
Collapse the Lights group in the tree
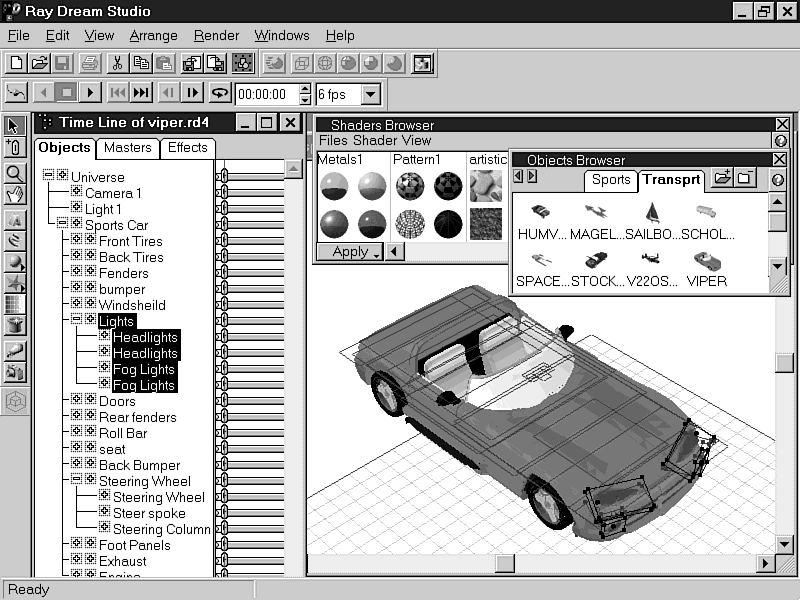tap(76, 321)
